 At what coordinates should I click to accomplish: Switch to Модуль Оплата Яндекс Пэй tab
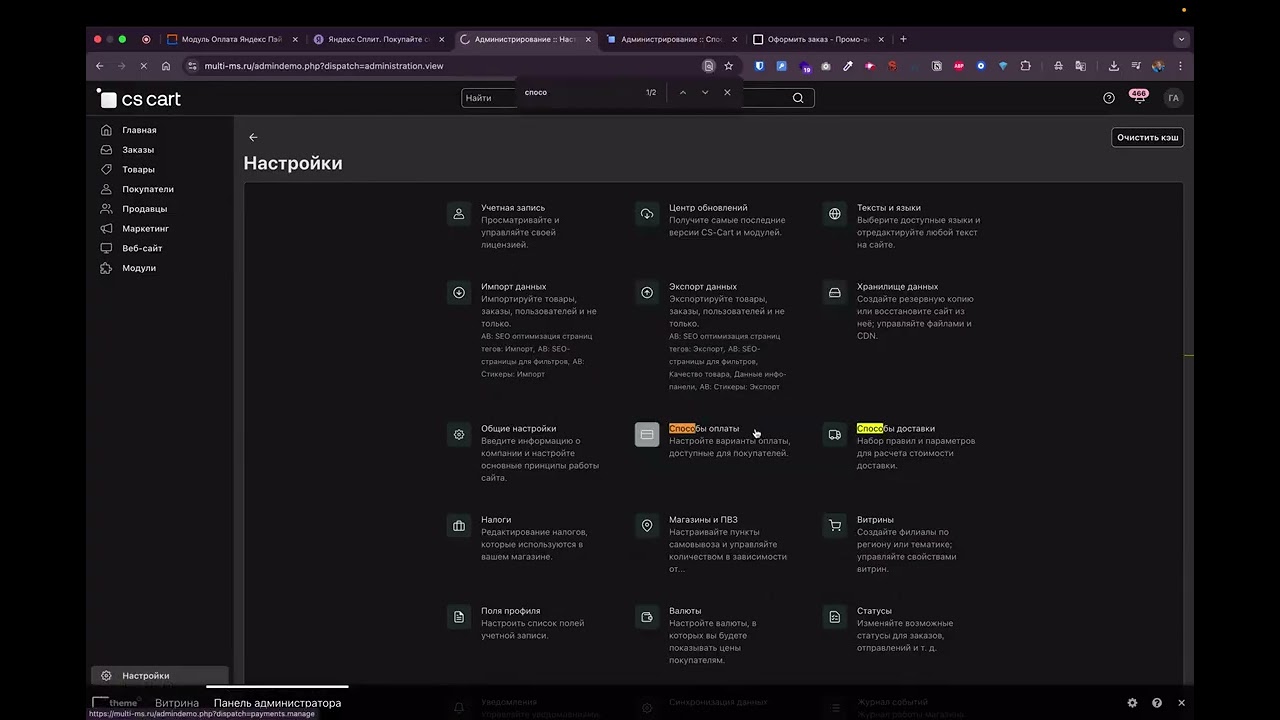pos(232,39)
